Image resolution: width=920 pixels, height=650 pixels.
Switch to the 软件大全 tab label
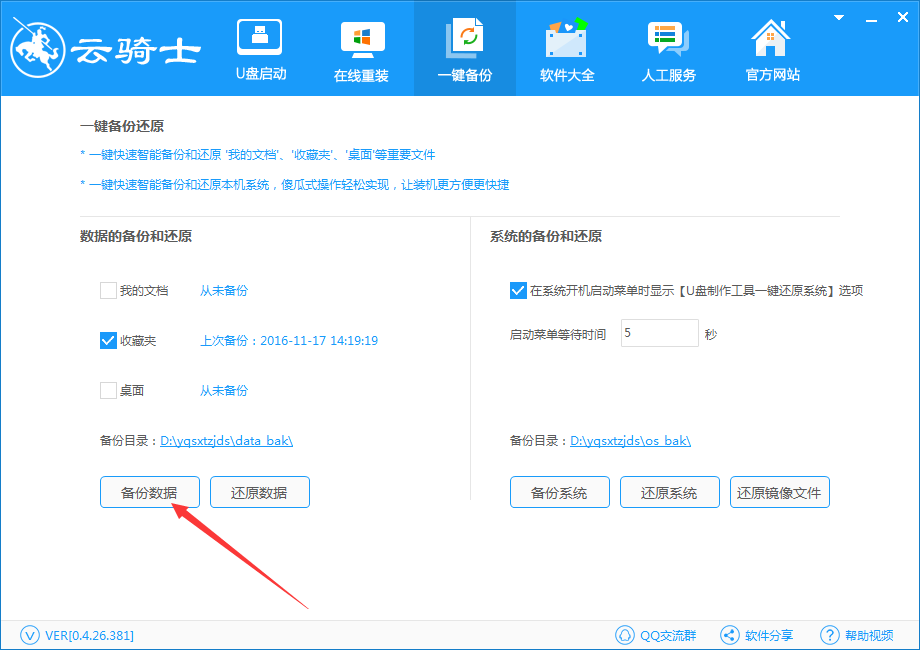coord(567,75)
